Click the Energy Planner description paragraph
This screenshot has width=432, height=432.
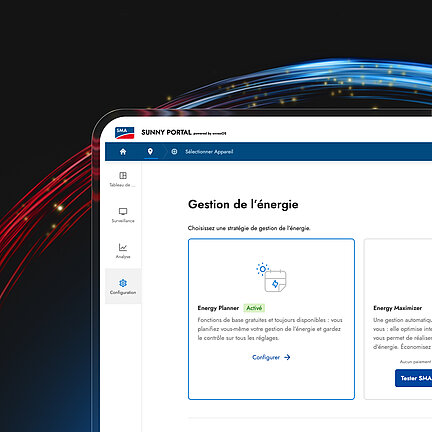[x=270, y=329]
